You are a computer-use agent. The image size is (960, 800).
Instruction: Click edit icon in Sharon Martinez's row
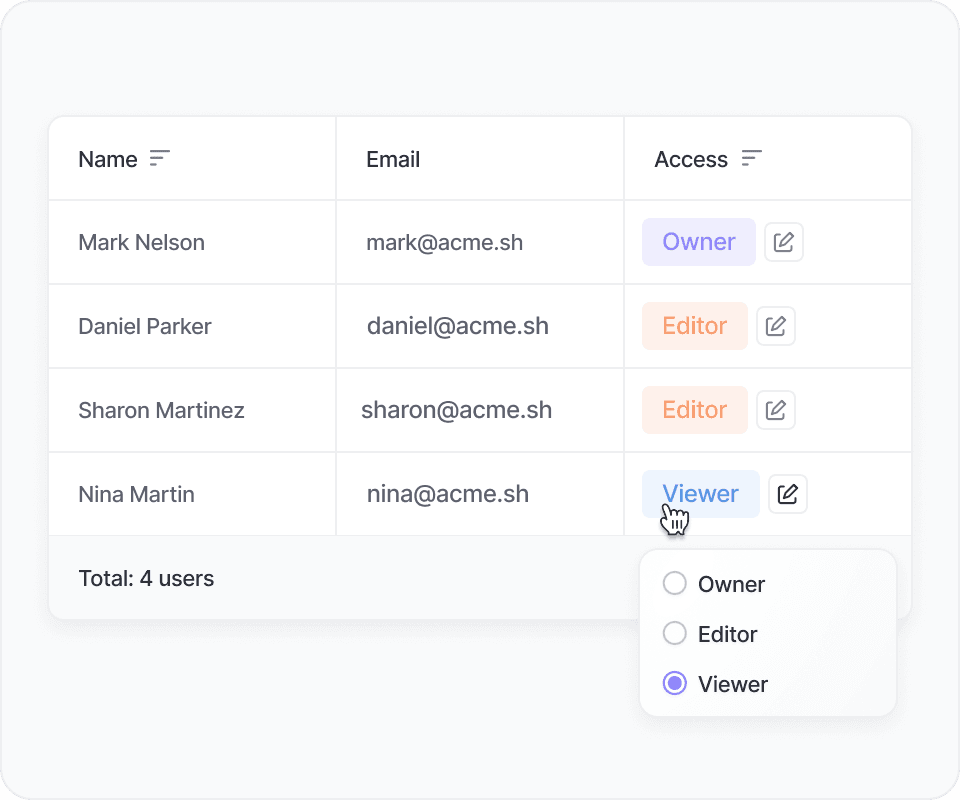pos(776,410)
